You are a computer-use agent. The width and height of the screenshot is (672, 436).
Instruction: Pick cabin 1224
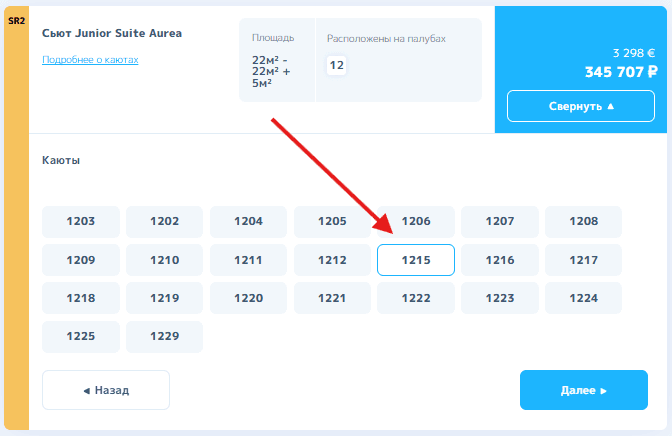pyautogui.click(x=583, y=298)
